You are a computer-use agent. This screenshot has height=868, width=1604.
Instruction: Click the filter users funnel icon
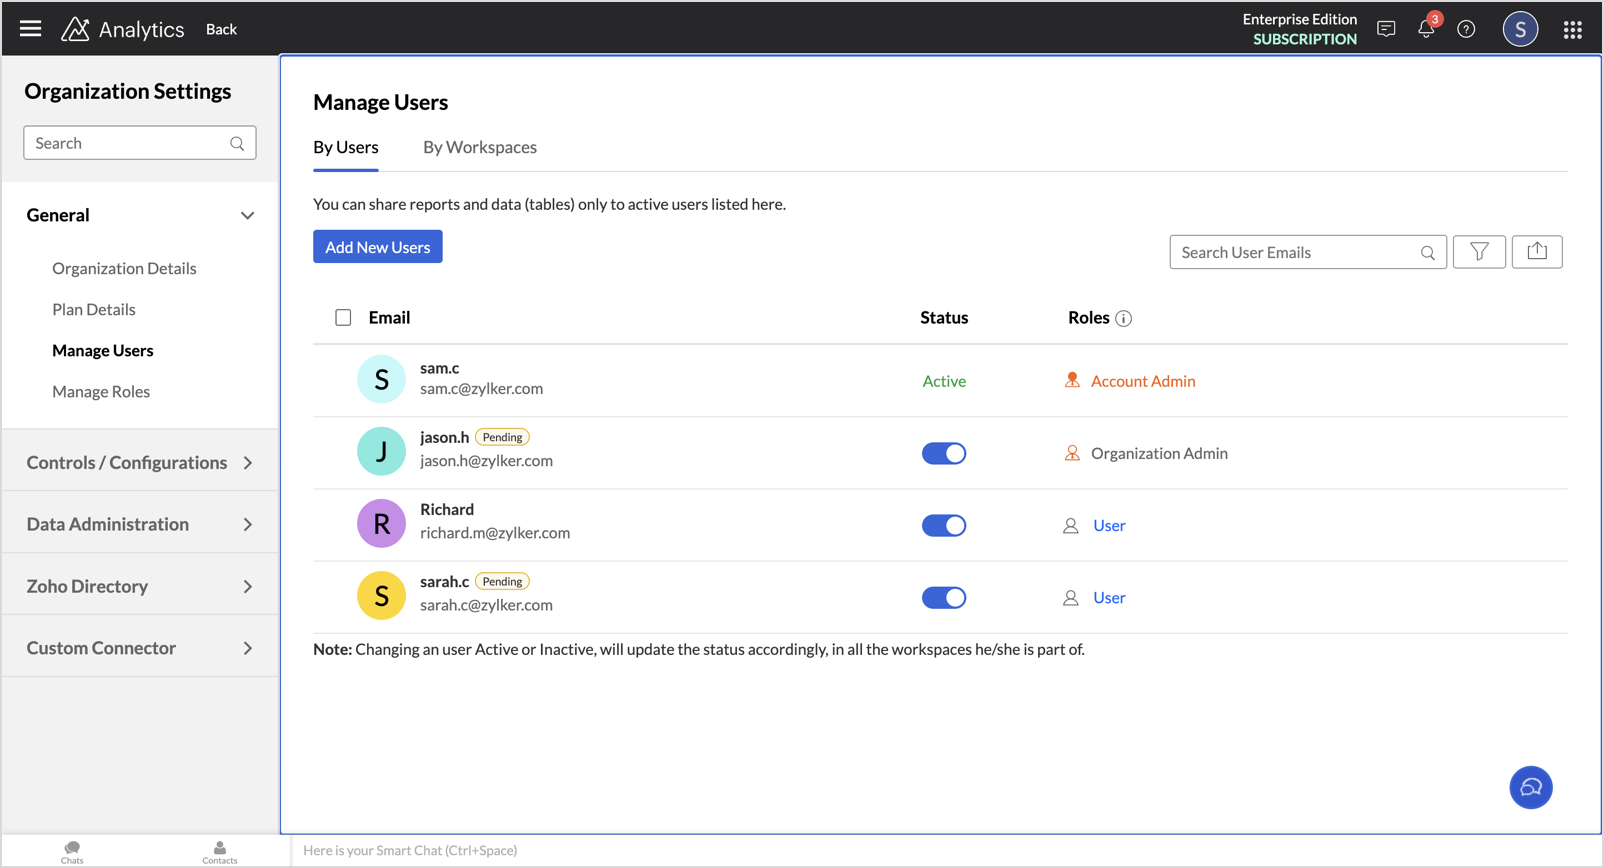coord(1479,252)
